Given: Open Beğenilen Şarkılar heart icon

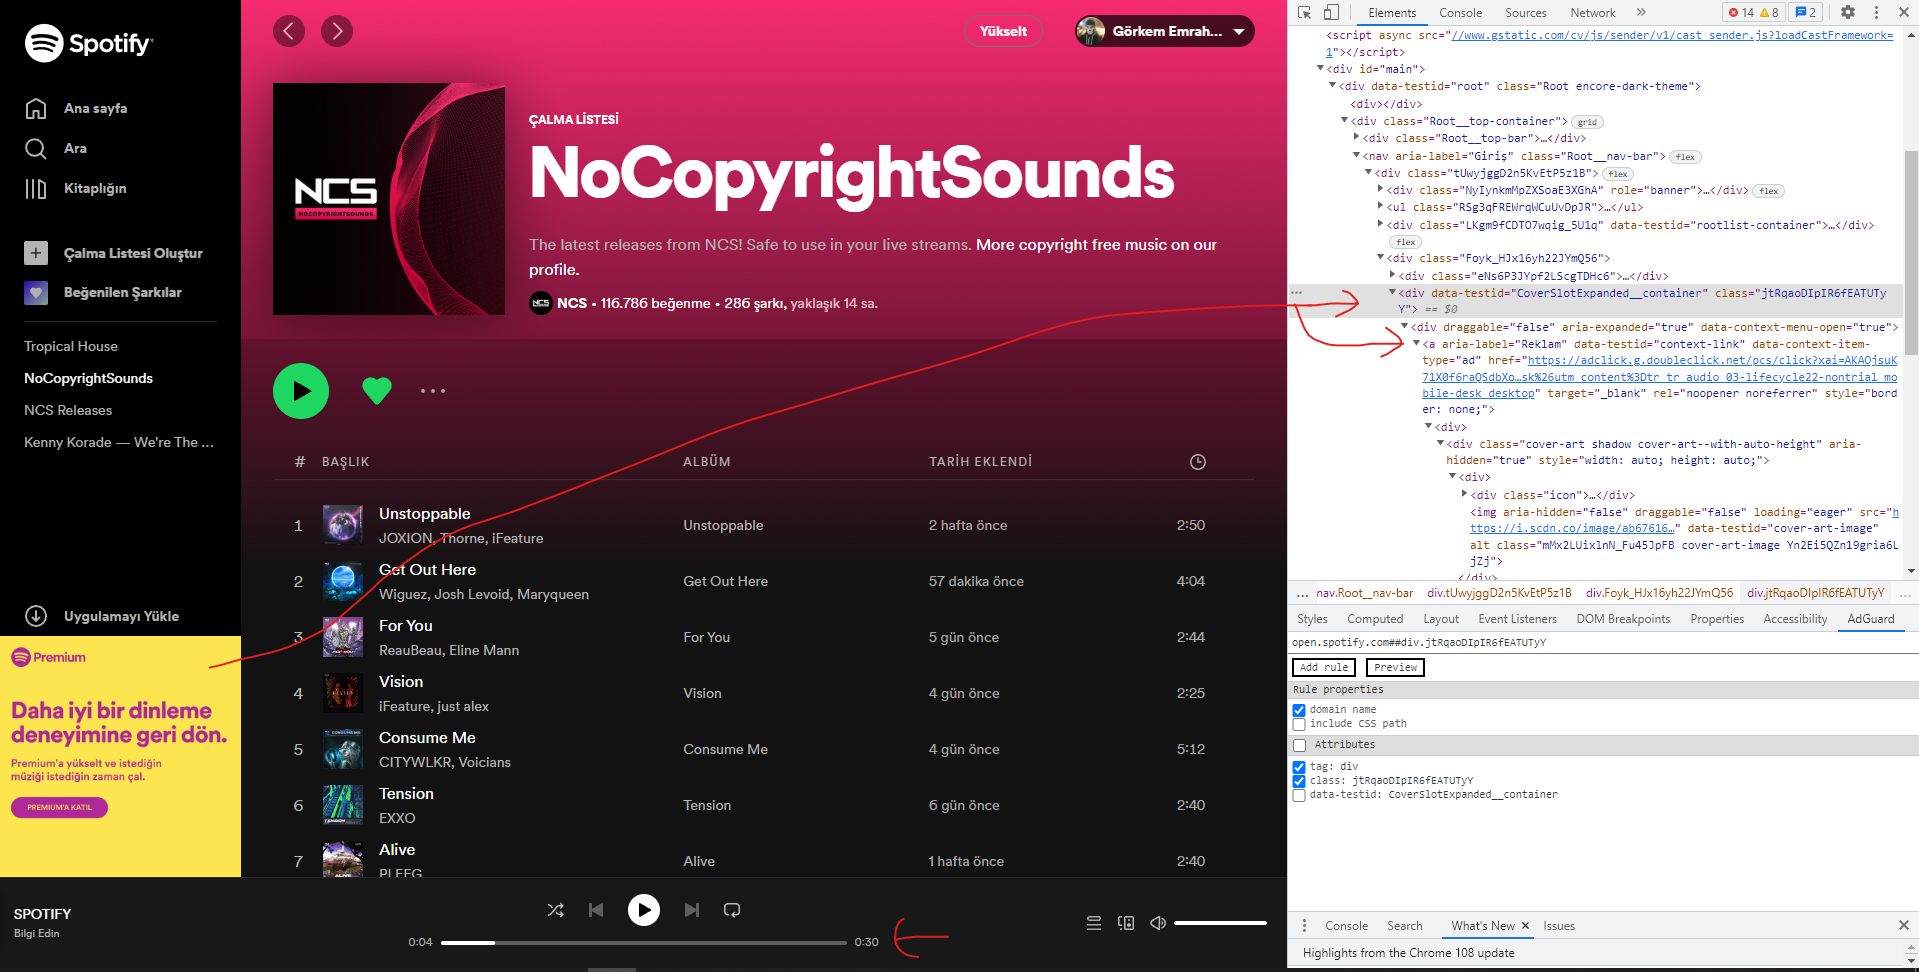Looking at the screenshot, I should 36,293.
